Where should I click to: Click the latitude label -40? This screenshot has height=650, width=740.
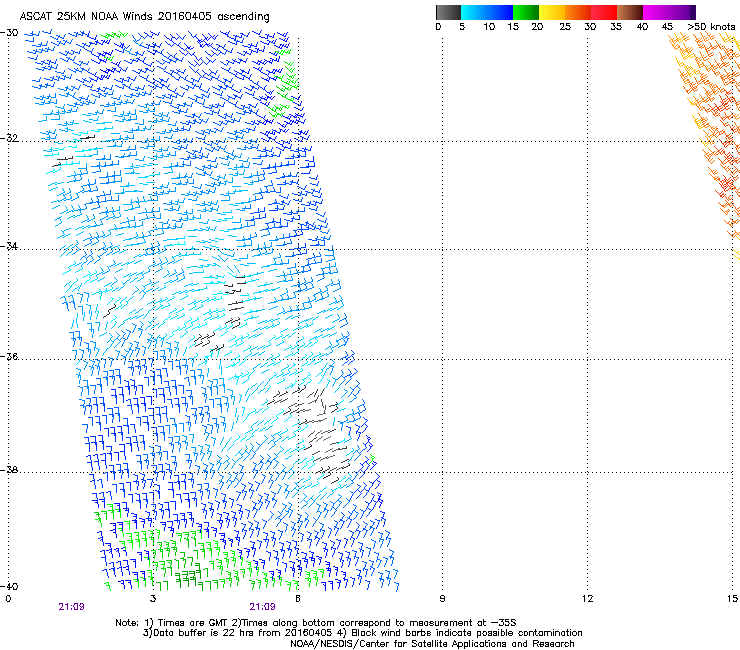pyautogui.click(x=9, y=586)
